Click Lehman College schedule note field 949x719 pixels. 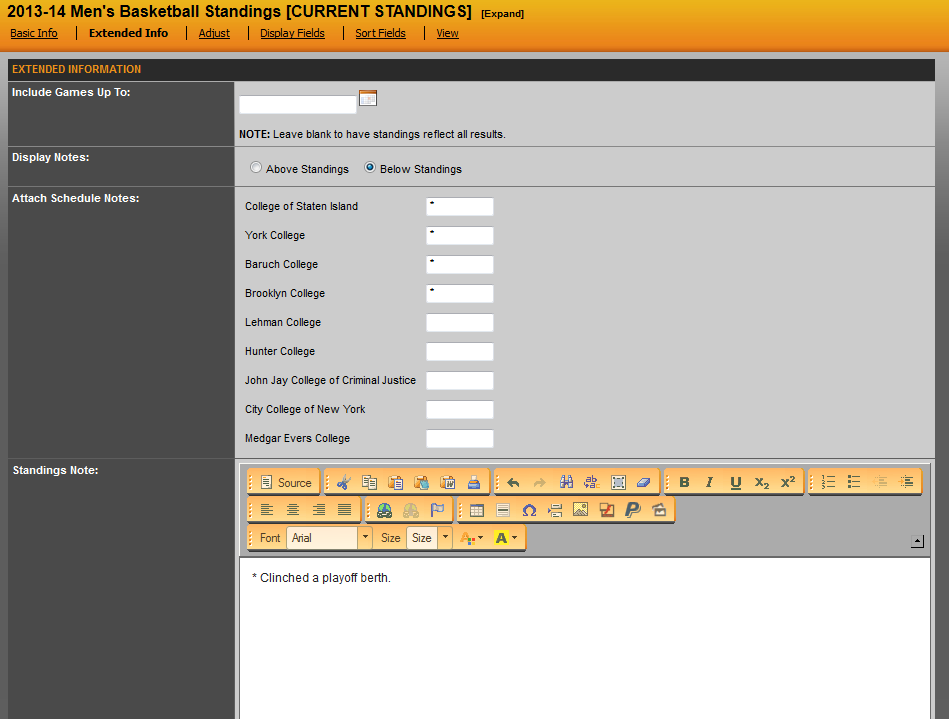(459, 323)
